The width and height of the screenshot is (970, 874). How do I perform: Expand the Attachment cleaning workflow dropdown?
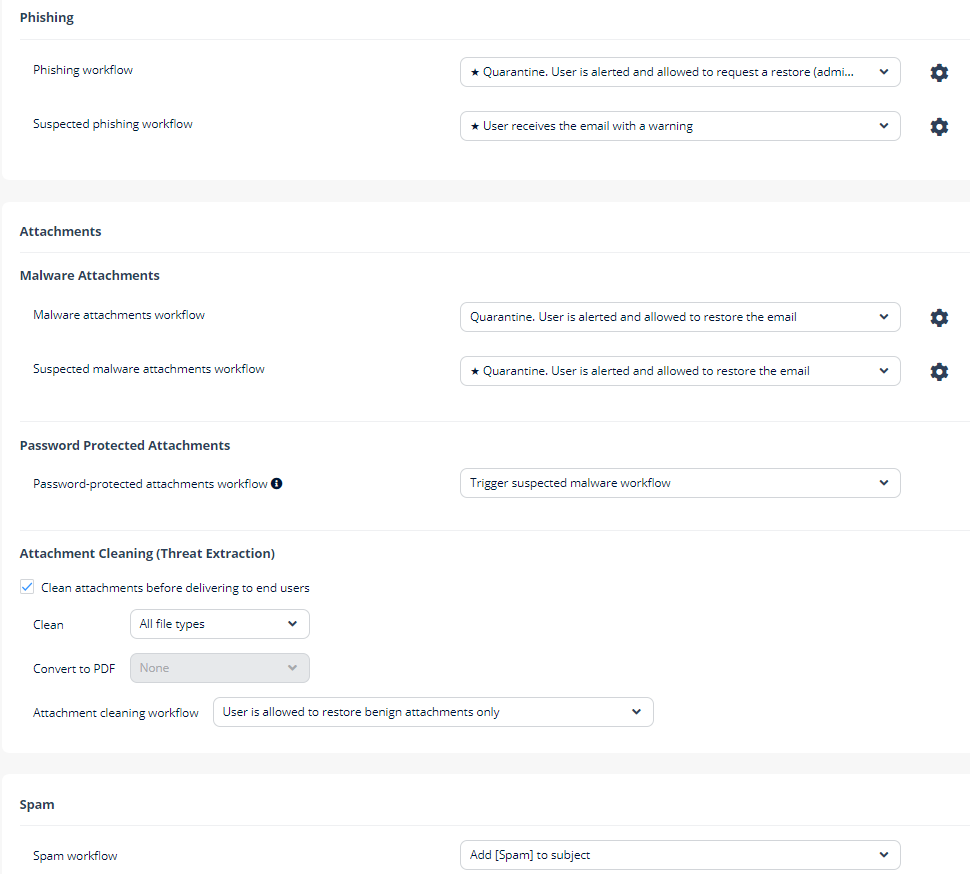click(433, 712)
